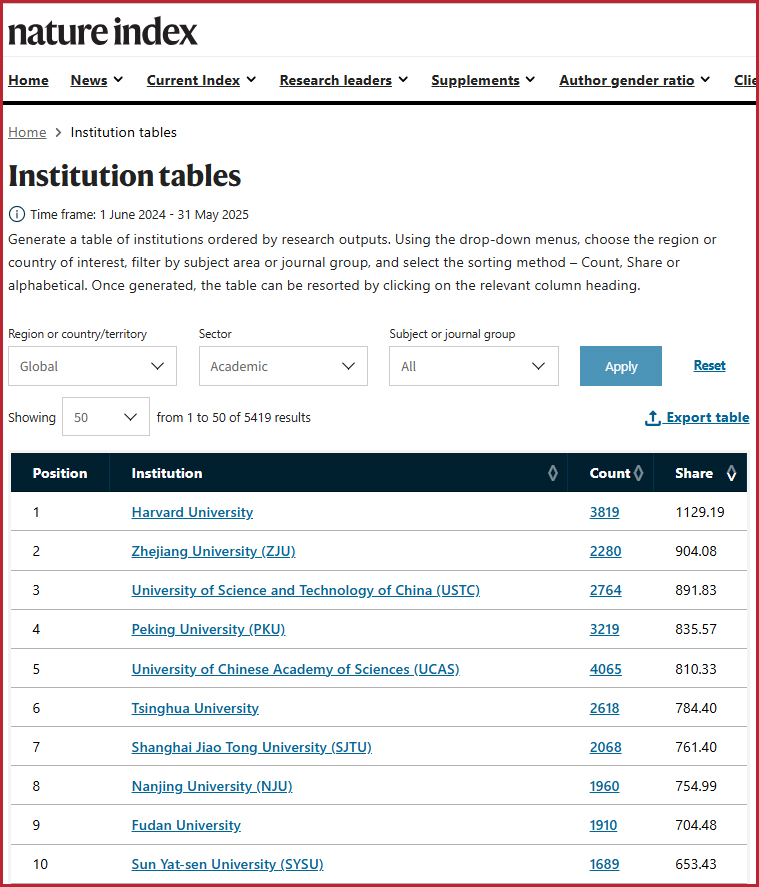Open Sun Yat-sen University (SYSU) link
Viewport: 759px width, 887px height.
(227, 864)
